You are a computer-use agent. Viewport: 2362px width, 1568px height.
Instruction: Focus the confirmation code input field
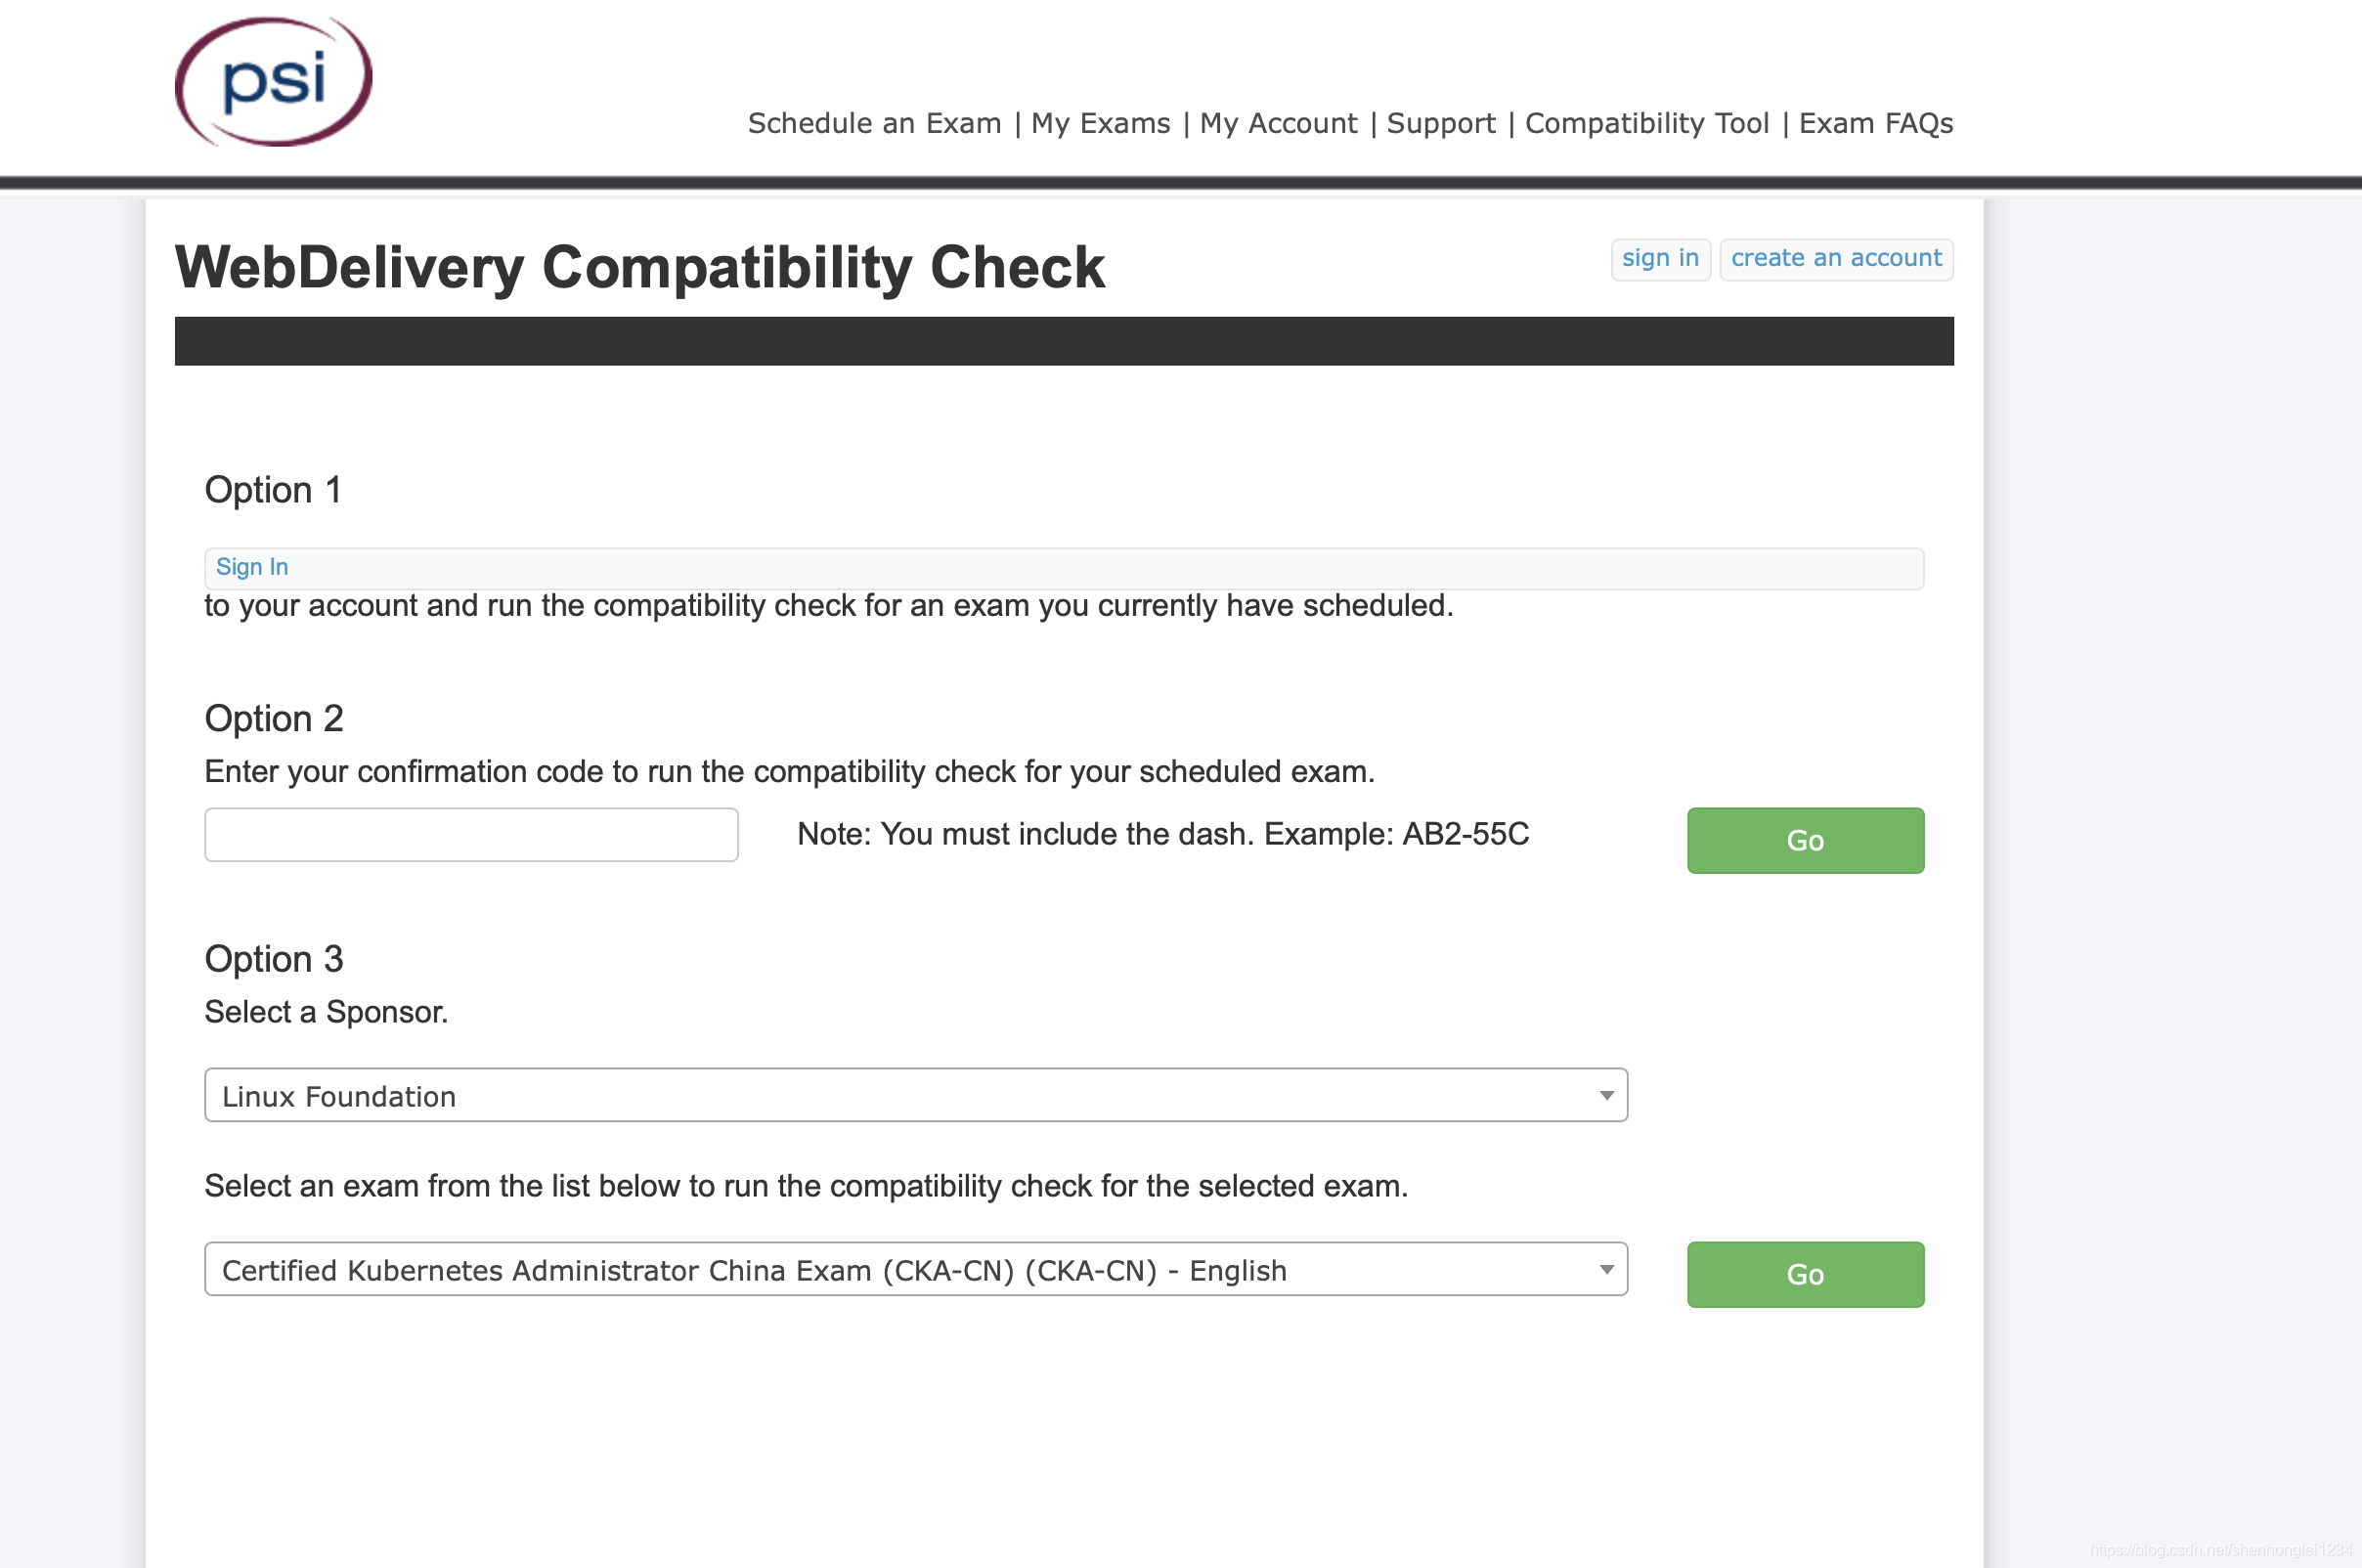click(x=471, y=835)
